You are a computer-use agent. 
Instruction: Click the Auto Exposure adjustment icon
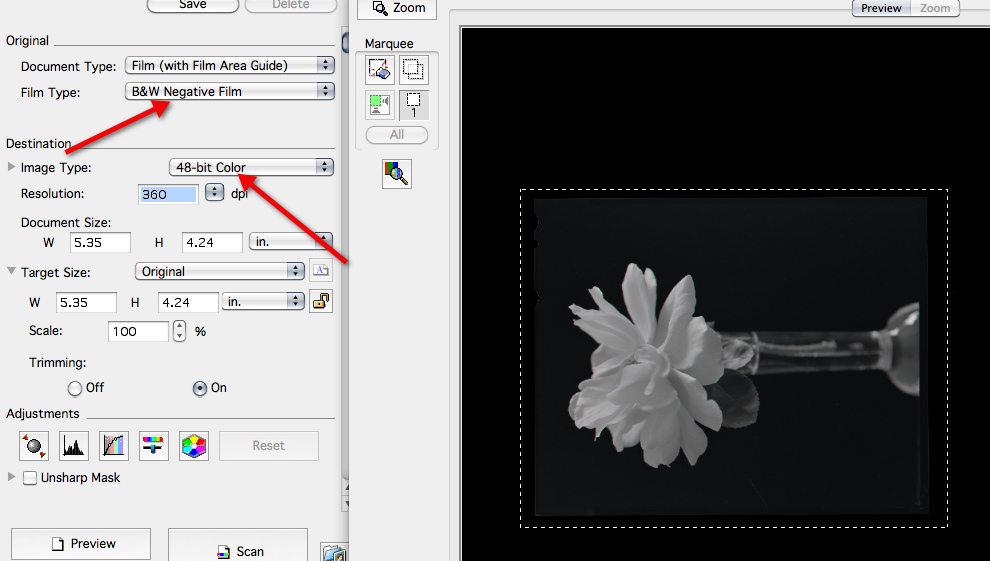pyautogui.click(x=34, y=446)
